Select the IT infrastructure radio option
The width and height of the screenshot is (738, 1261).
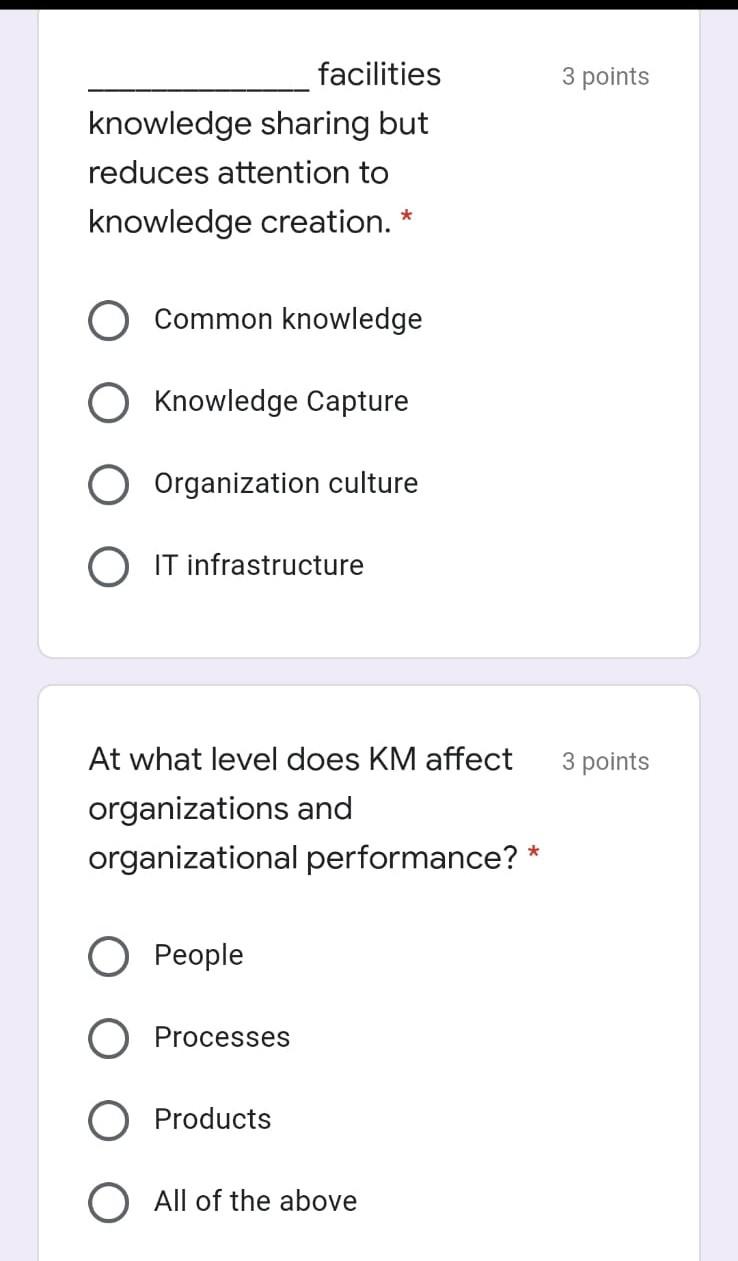point(108,566)
